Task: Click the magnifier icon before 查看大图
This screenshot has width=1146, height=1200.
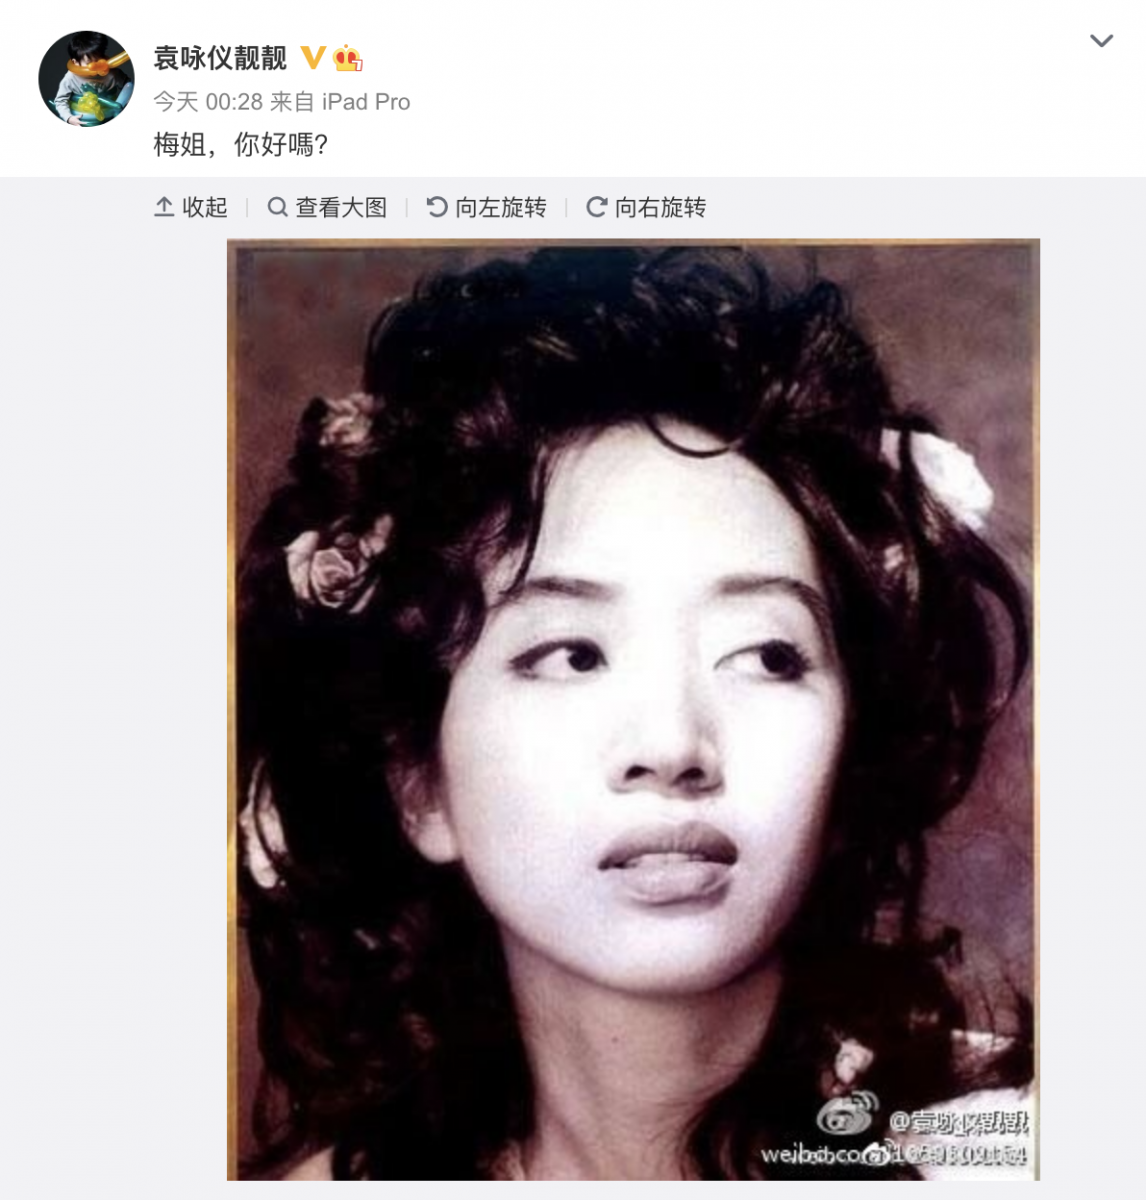Action: (277, 207)
